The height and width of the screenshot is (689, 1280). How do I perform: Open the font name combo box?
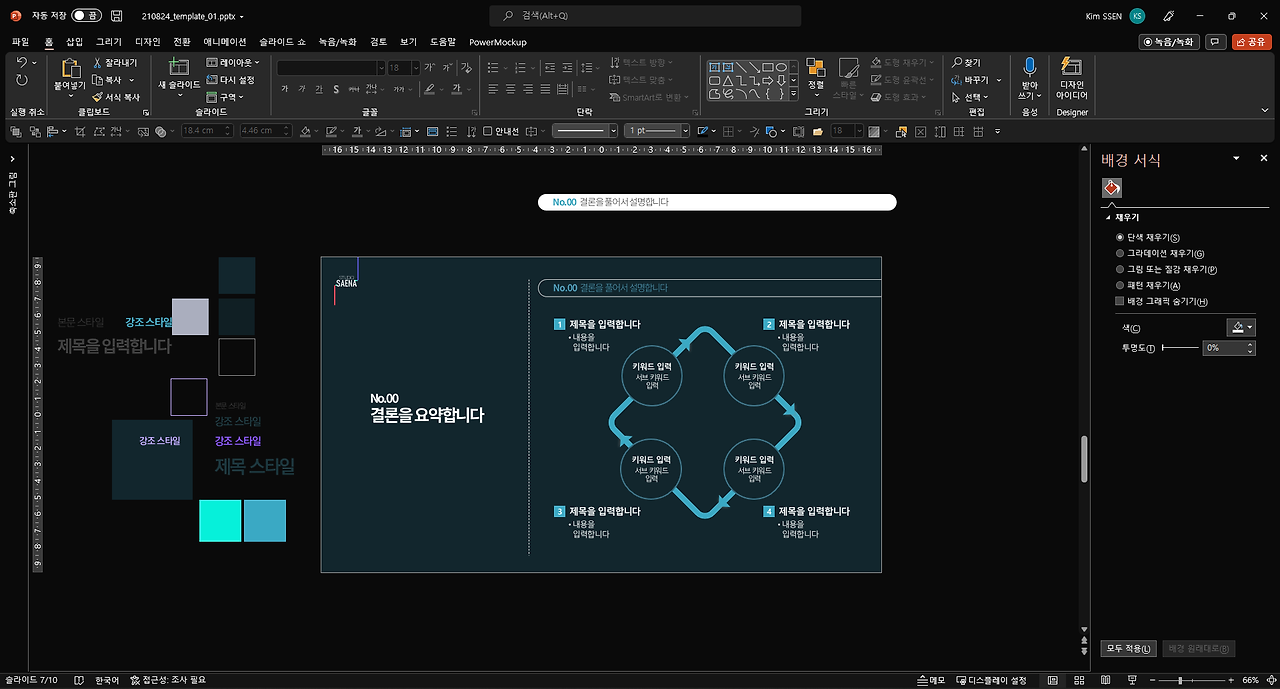click(330, 68)
